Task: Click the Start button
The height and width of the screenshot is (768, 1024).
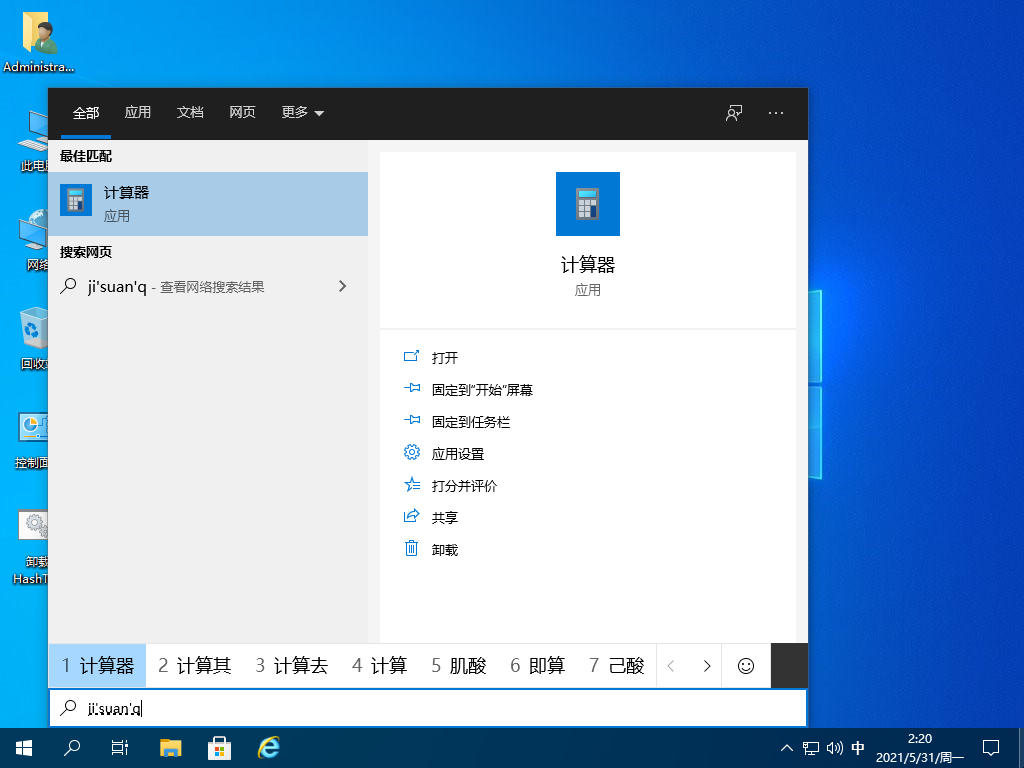Action: (22, 747)
